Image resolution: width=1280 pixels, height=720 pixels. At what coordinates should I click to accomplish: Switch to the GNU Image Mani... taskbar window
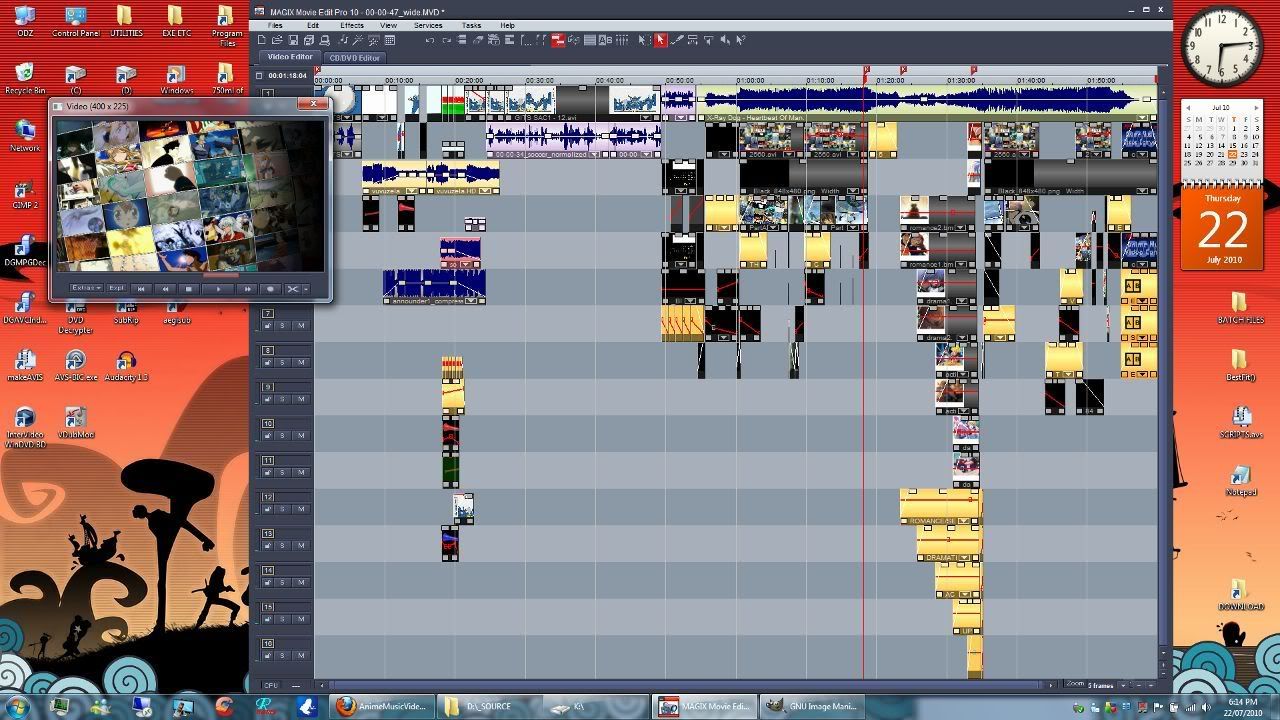coord(810,706)
